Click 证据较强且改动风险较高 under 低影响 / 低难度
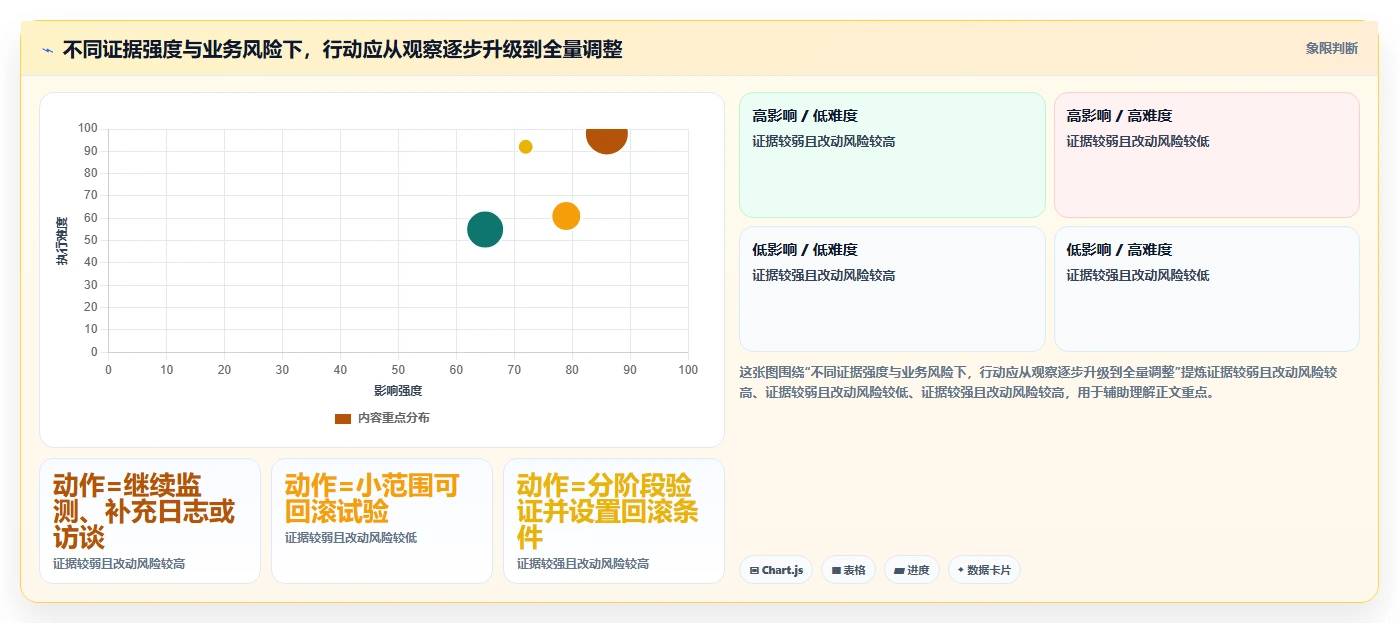1399x623 pixels. pyautogui.click(x=824, y=275)
